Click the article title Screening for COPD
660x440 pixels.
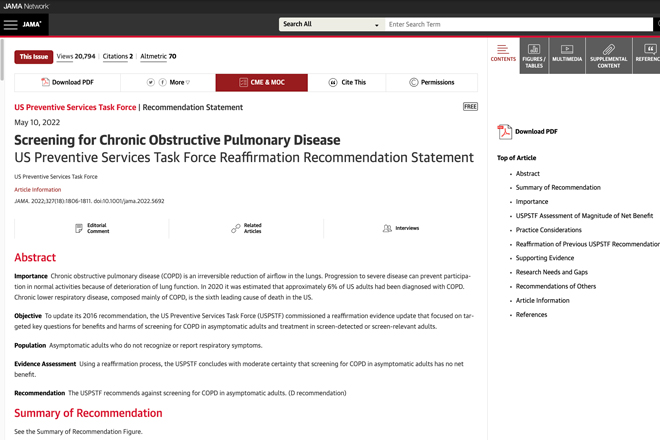[177, 140]
